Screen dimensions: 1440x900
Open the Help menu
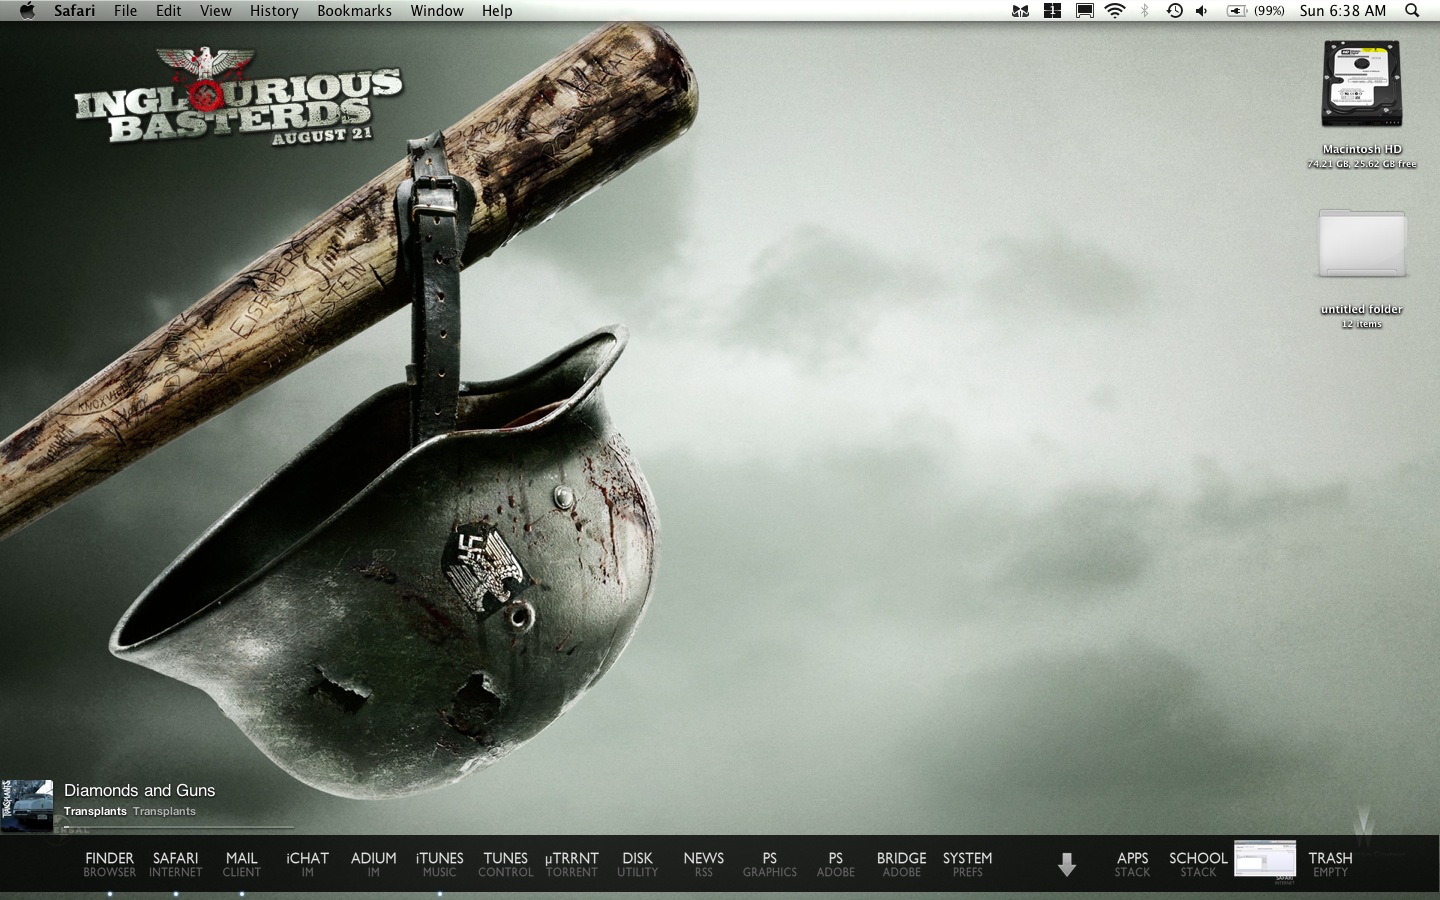[x=497, y=11]
